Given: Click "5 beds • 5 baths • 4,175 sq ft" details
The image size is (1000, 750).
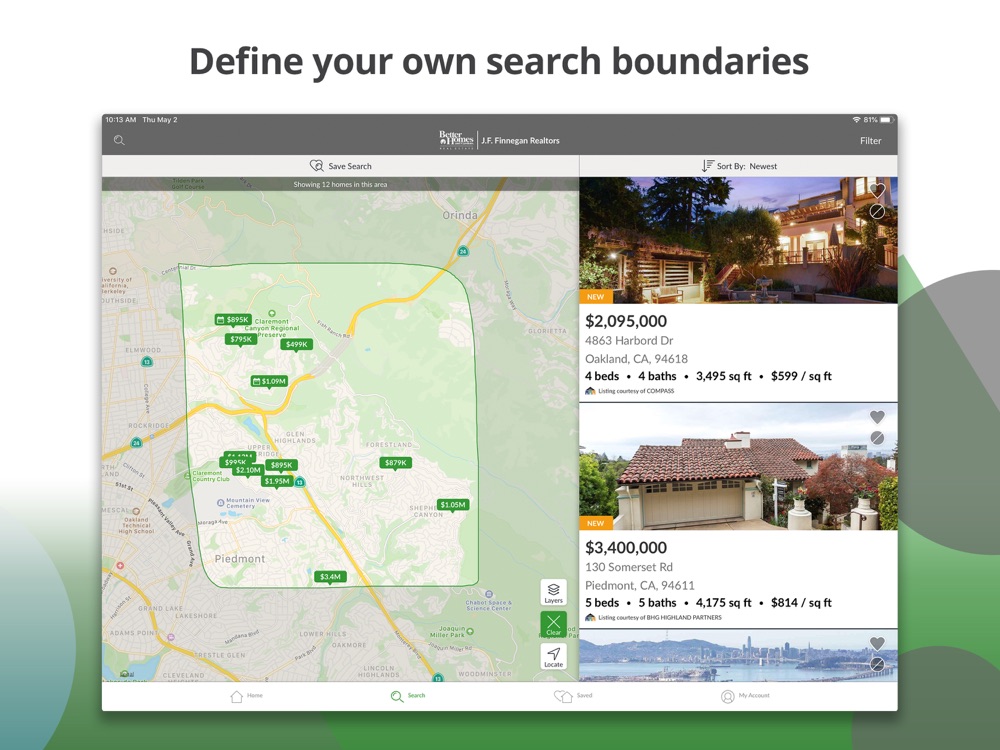Looking at the screenshot, I should 668,603.
